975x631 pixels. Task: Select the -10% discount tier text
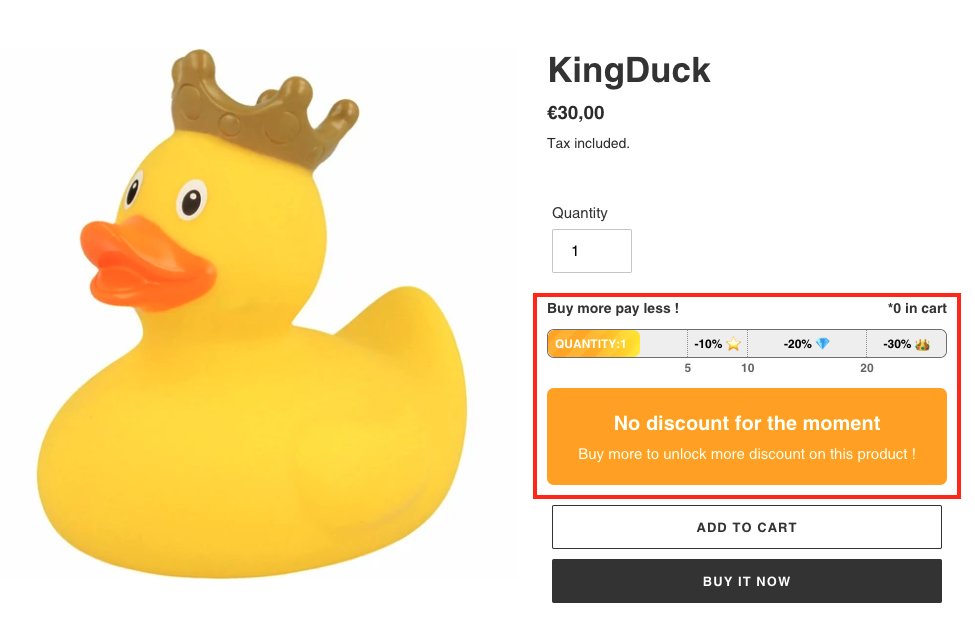tap(708, 344)
